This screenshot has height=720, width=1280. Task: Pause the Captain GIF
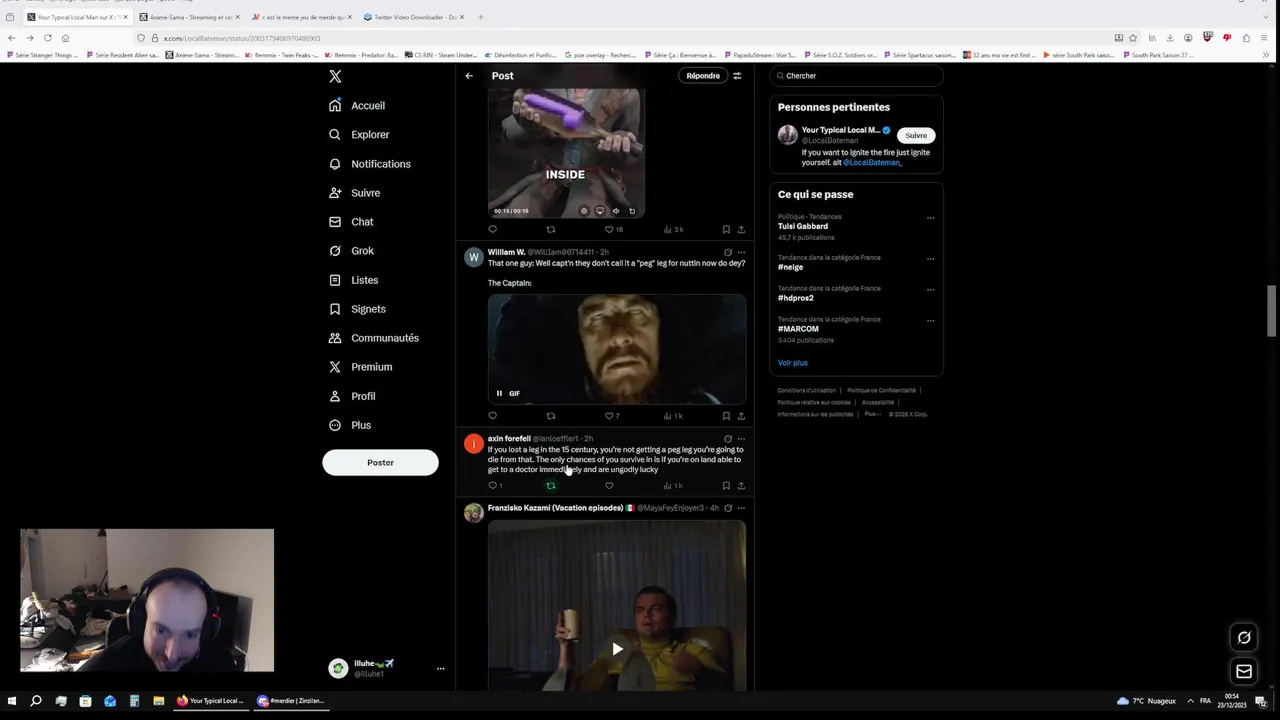click(499, 393)
